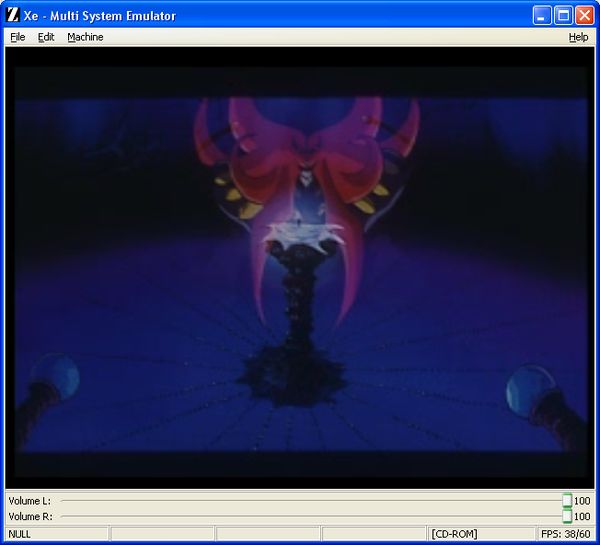
Task: Click the [CD-ROM] status bar entry
Action: pos(481,534)
